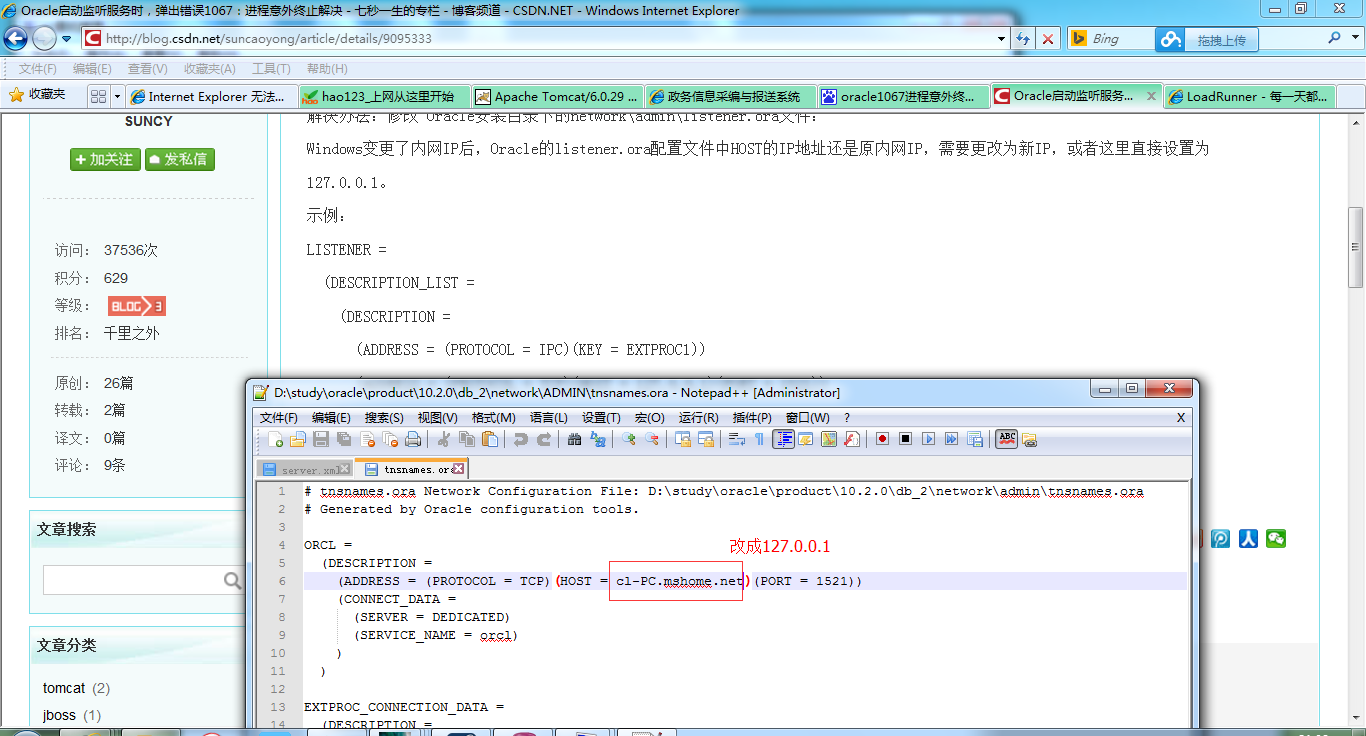This screenshot has height=736, width=1366.
Task: Open the 语言(L) menu in Notepad++
Action: point(548,417)
